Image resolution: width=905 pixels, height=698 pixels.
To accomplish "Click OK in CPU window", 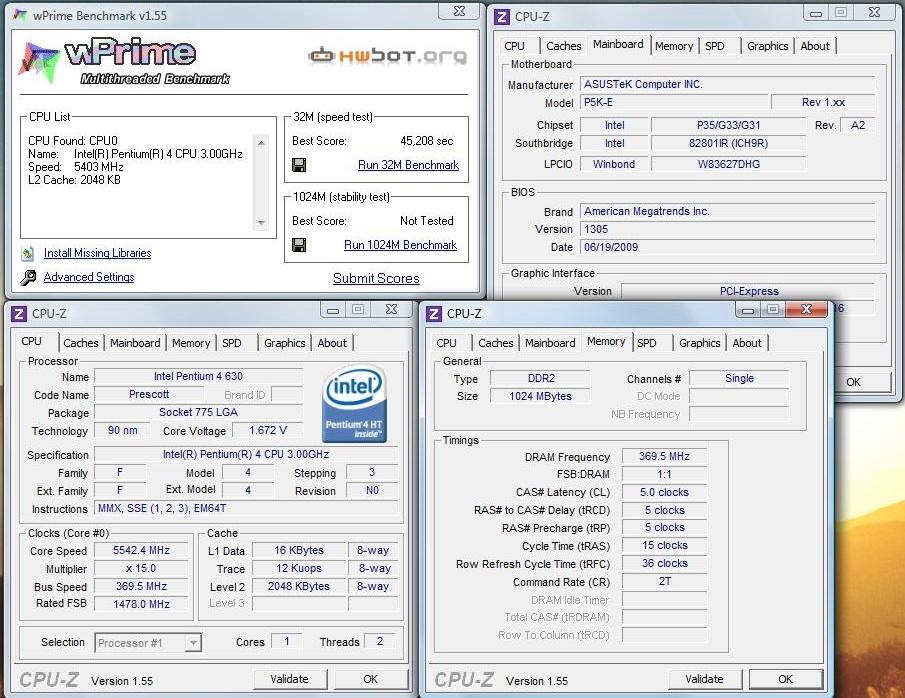I will pyautogui.click(x=371, y=680).
